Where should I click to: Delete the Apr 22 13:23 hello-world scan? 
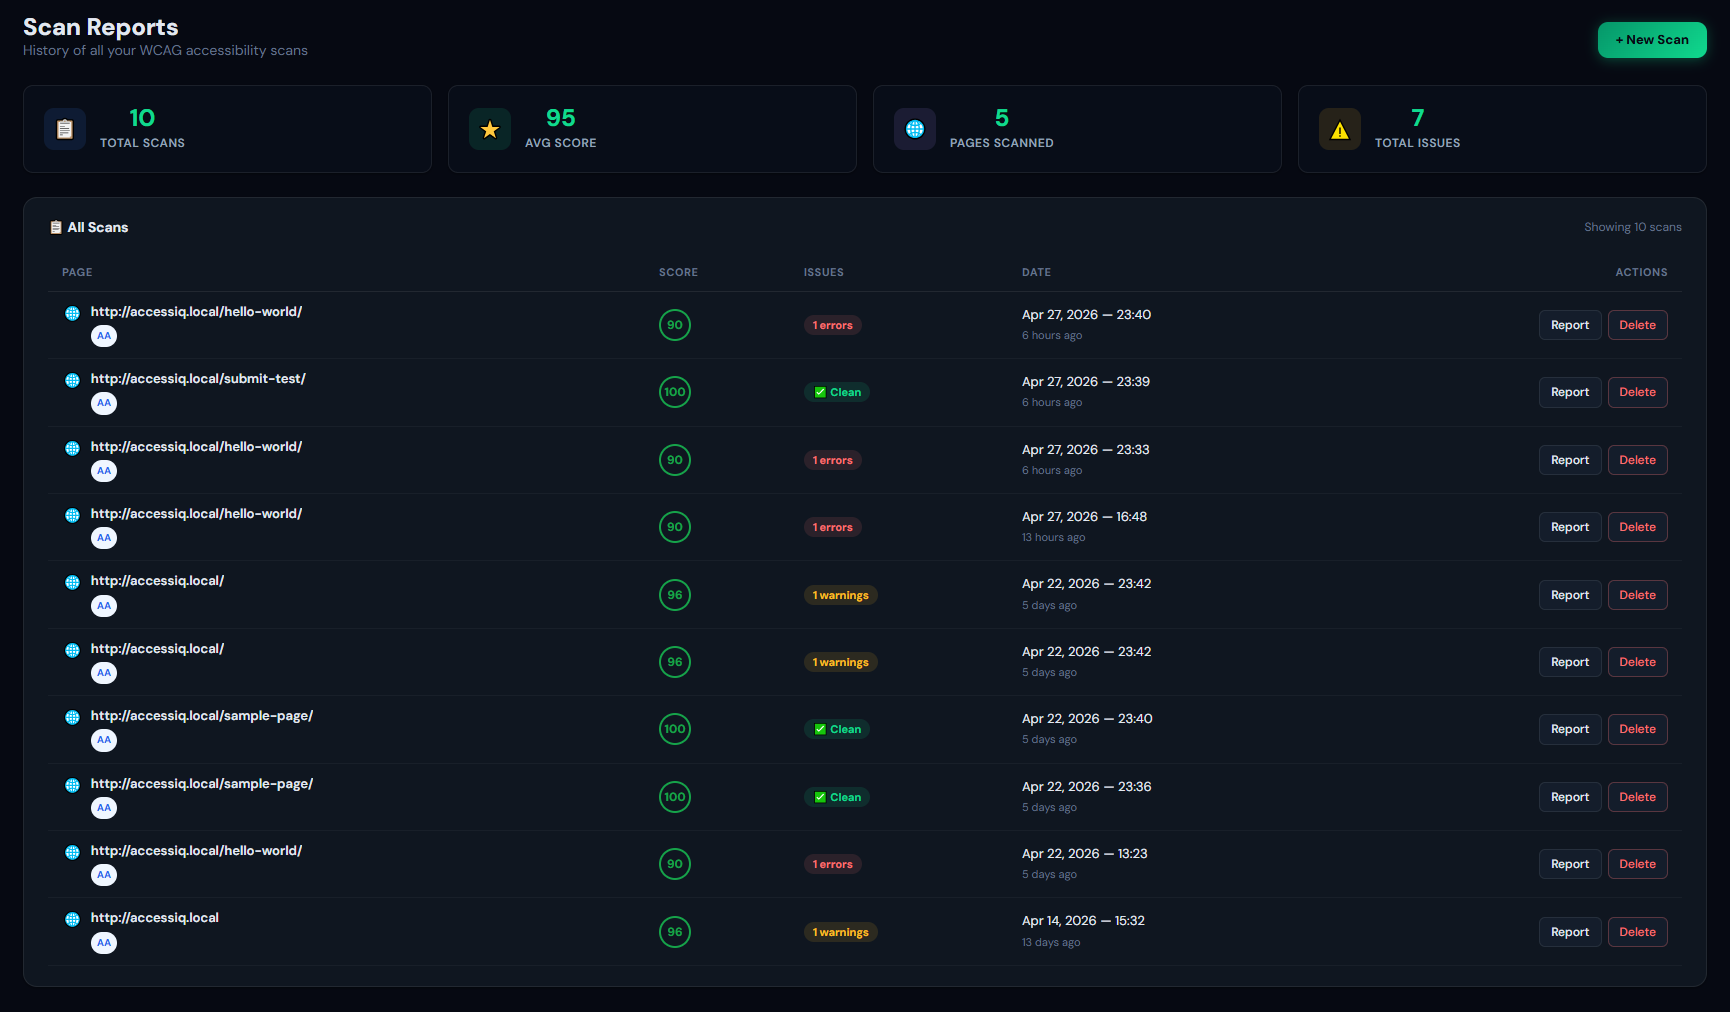pyautogui.click(x=1637, y=864)
